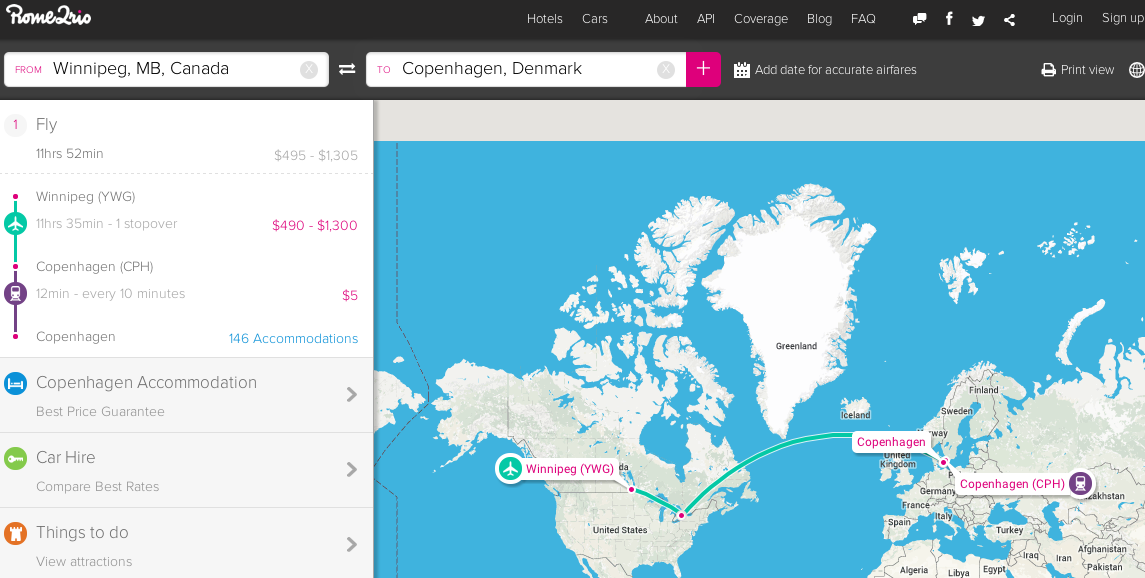Viewport: 1145px width, 578px height.
Task: Click the FROM input field
Action: [166, 69]
